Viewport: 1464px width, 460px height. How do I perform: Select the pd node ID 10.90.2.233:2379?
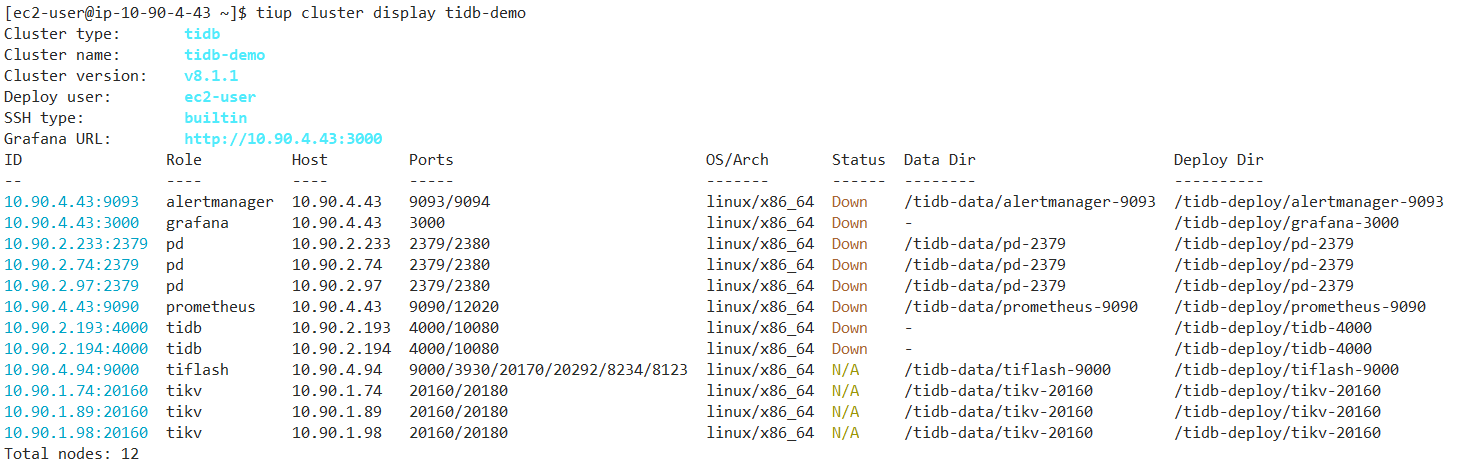(x=76, y=244)
